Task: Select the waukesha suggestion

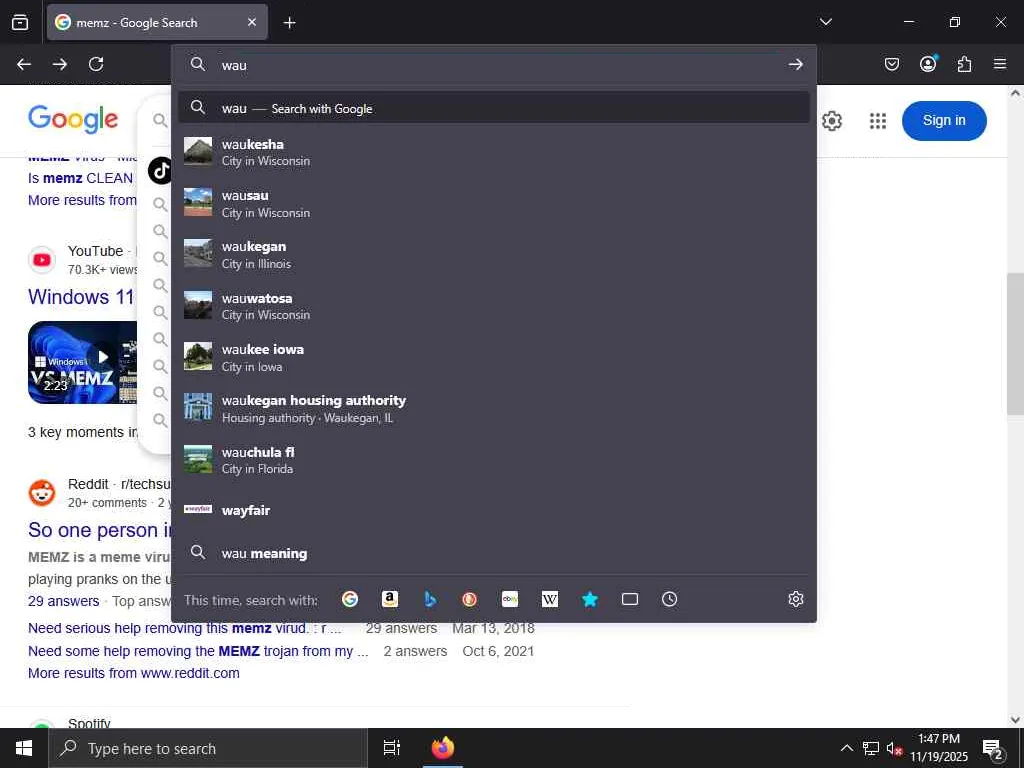Action: tap(494, 152)
